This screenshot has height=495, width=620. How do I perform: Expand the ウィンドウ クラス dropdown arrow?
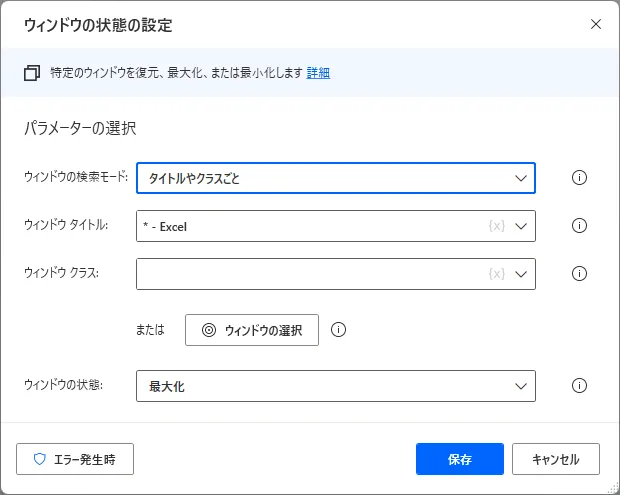pyautogui.click(x=520, y=274)
